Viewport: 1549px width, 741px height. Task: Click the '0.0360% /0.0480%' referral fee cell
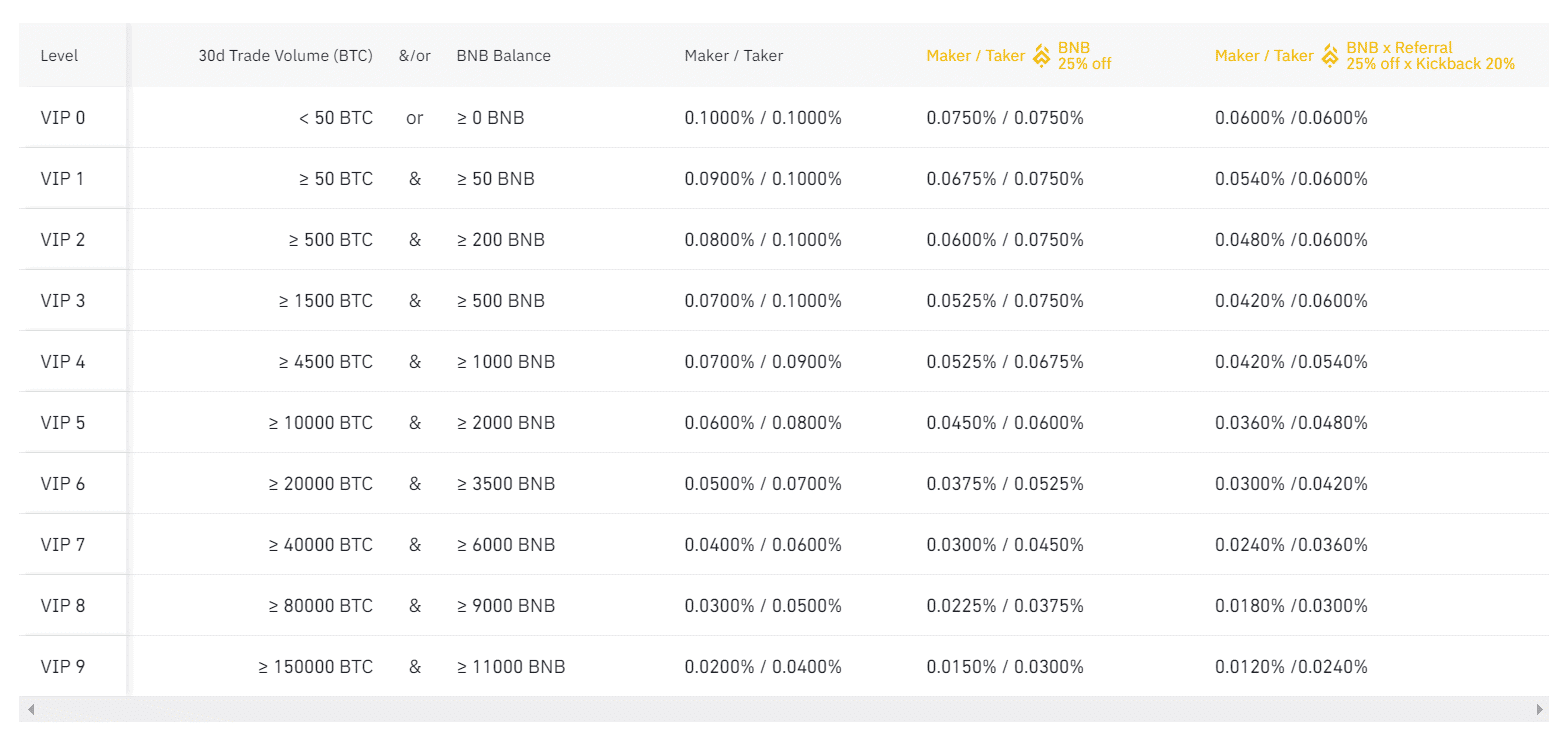click(x=1291, y=423)
